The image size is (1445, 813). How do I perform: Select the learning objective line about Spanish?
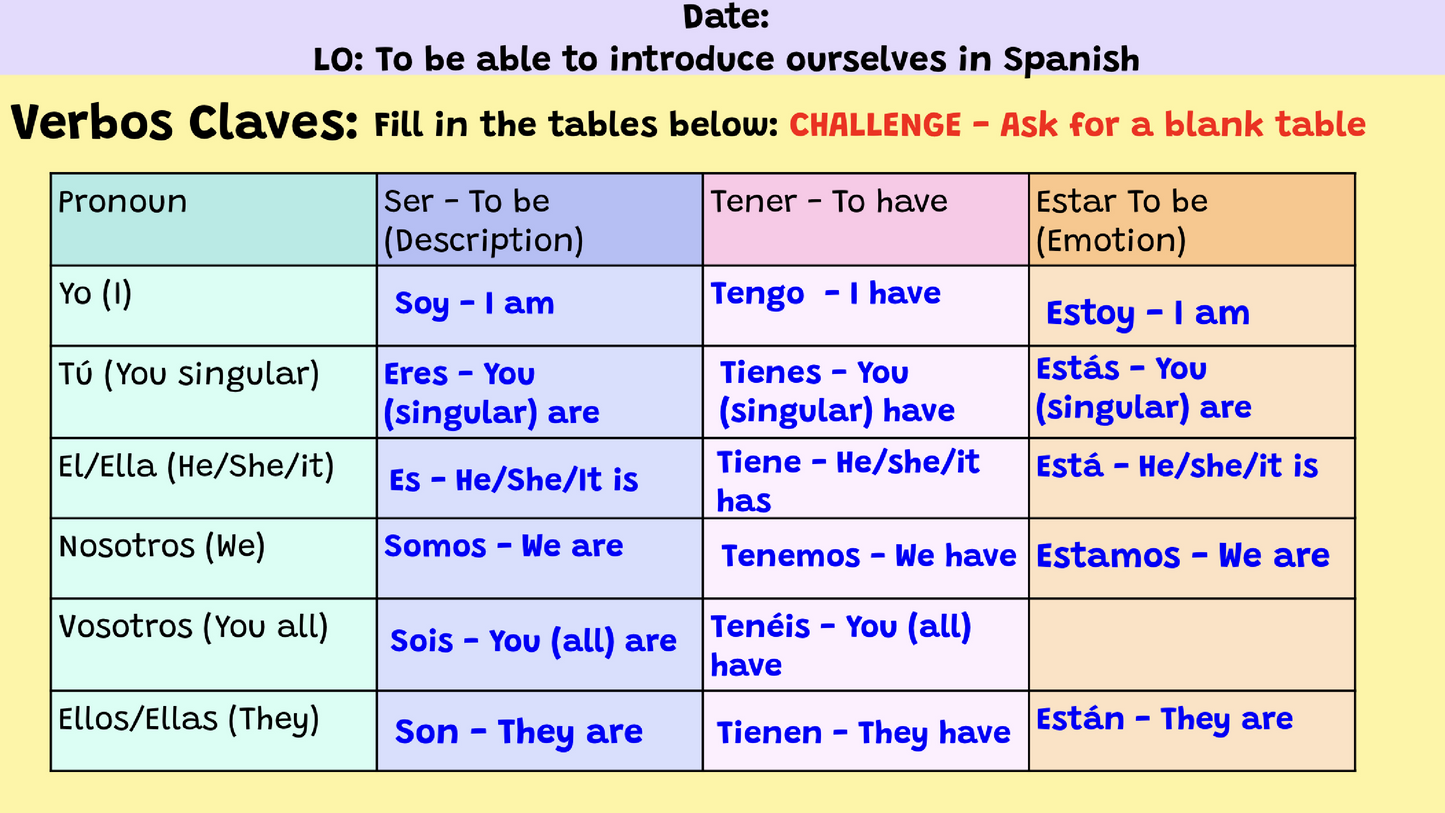tap(726, 59)
